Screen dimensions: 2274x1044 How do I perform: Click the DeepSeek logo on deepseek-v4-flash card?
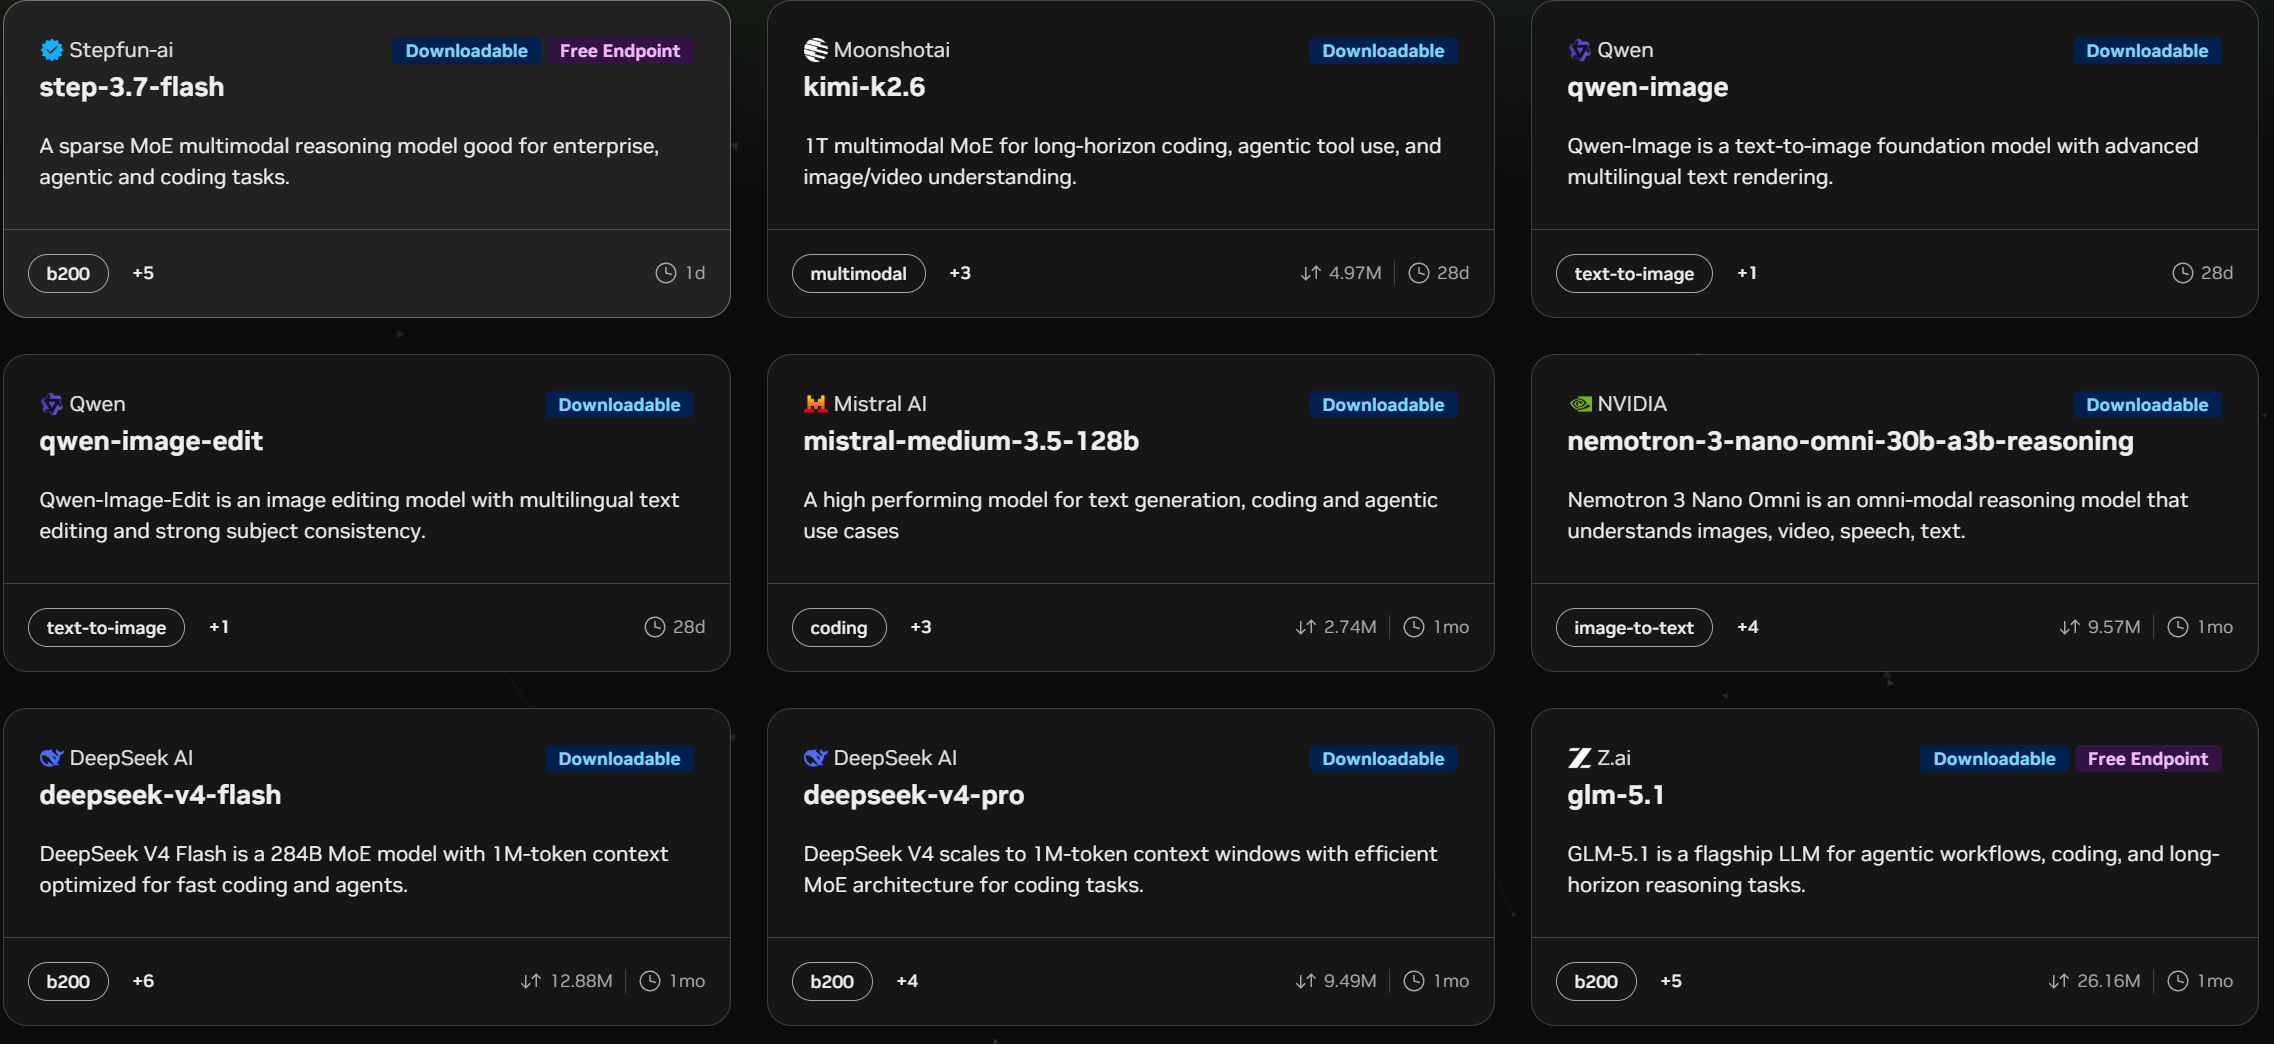(51, 758)
